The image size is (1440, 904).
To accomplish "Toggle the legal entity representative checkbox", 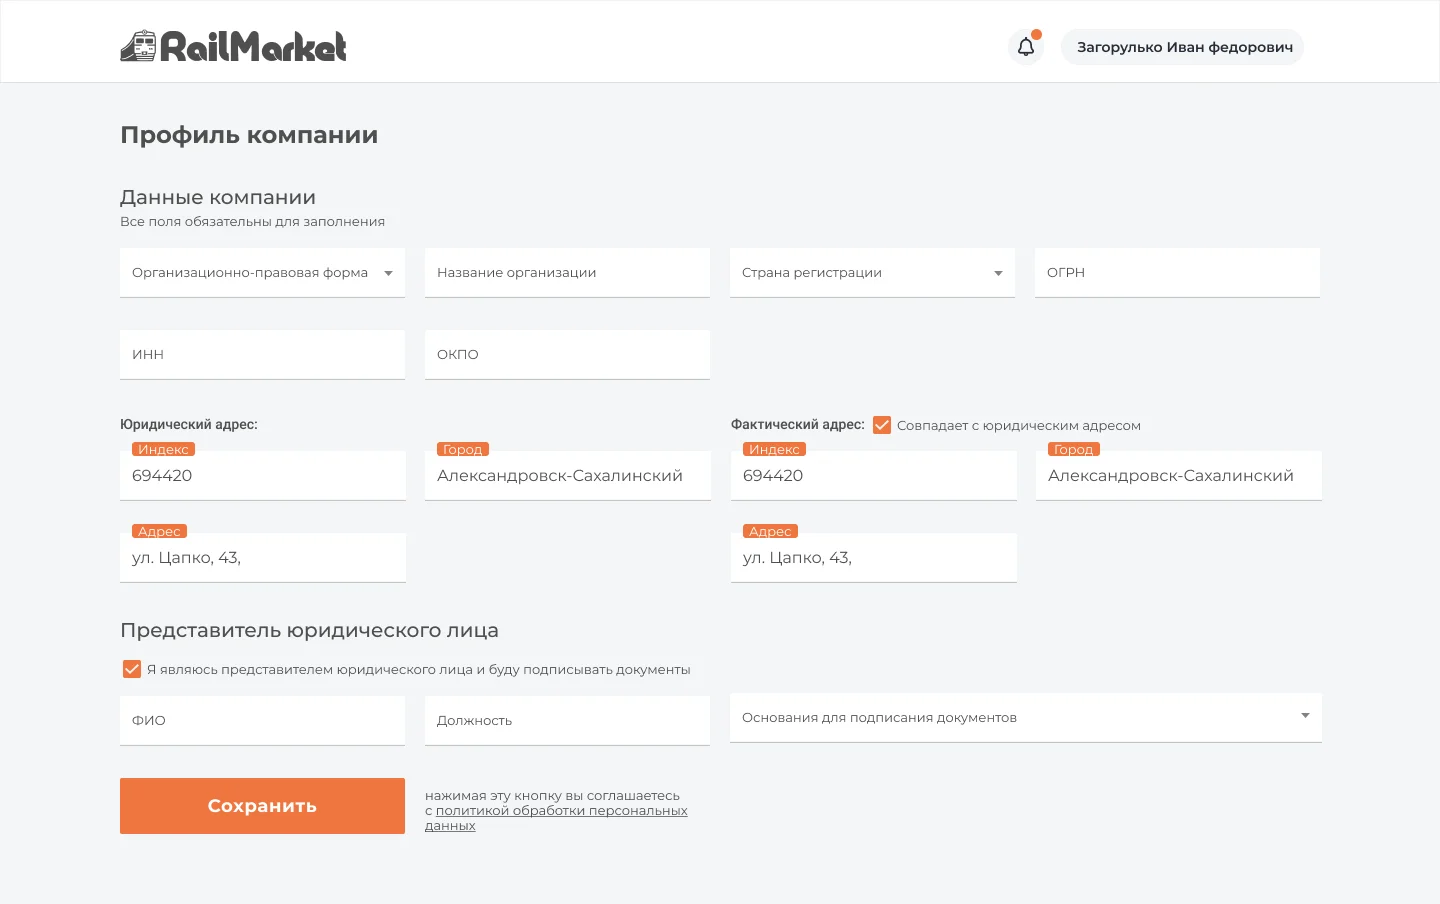I will (132, 669).
